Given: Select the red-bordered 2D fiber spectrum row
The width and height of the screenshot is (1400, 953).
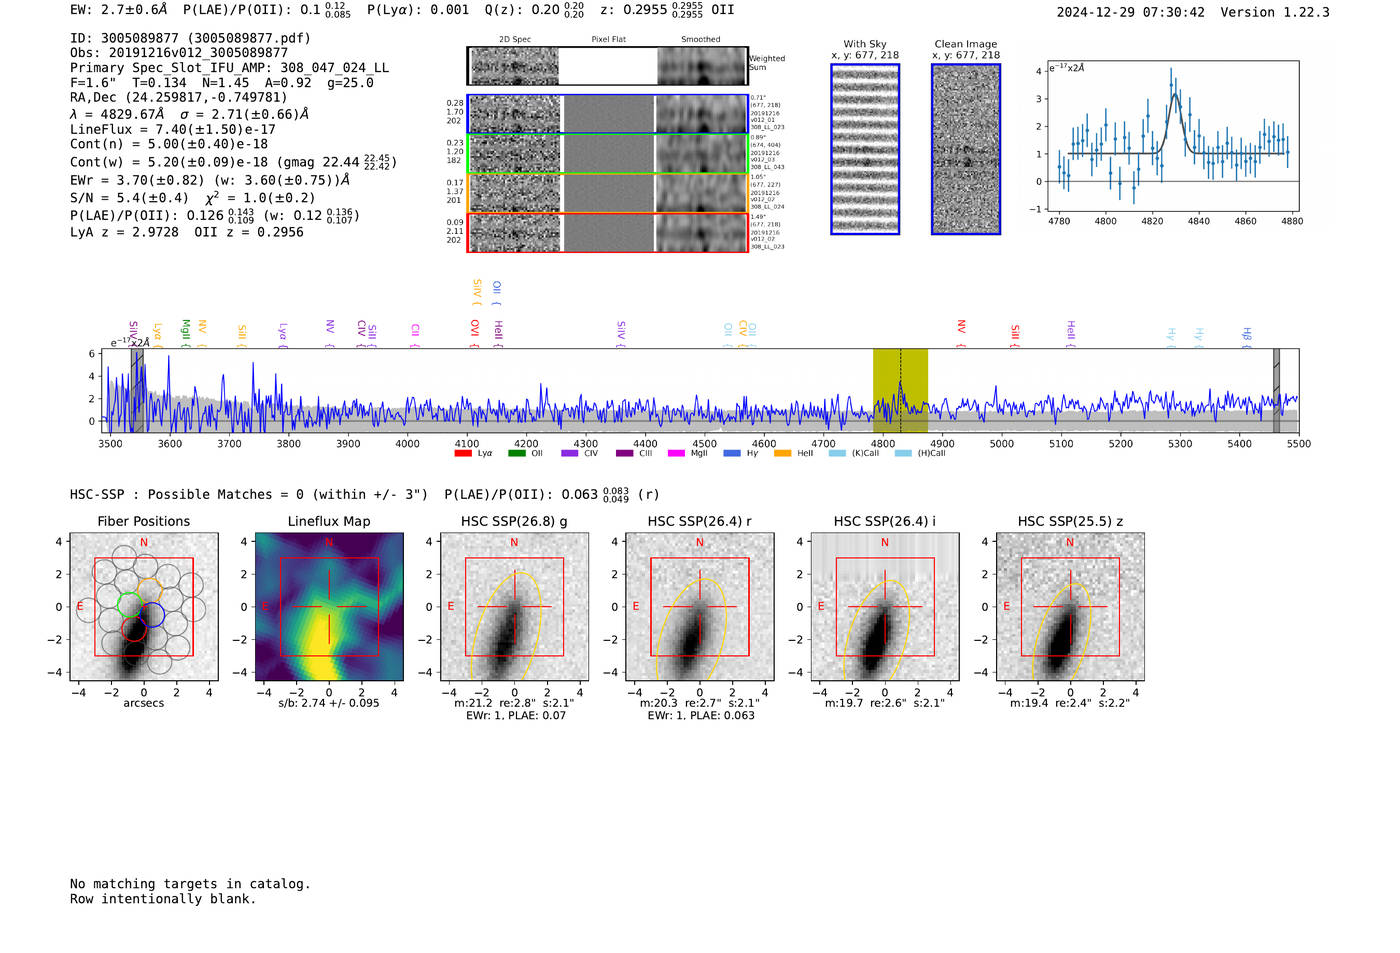Looking at the screenshot, I should pos(608,232).
